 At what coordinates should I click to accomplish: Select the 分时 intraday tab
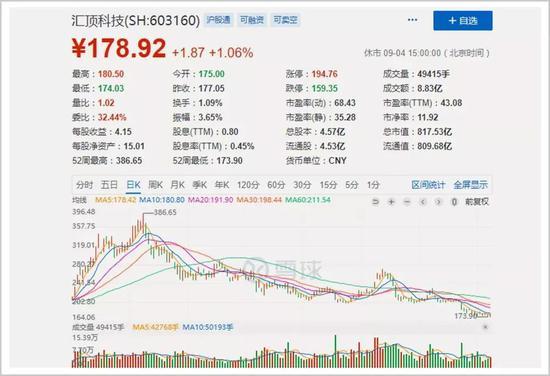point(85,185)
